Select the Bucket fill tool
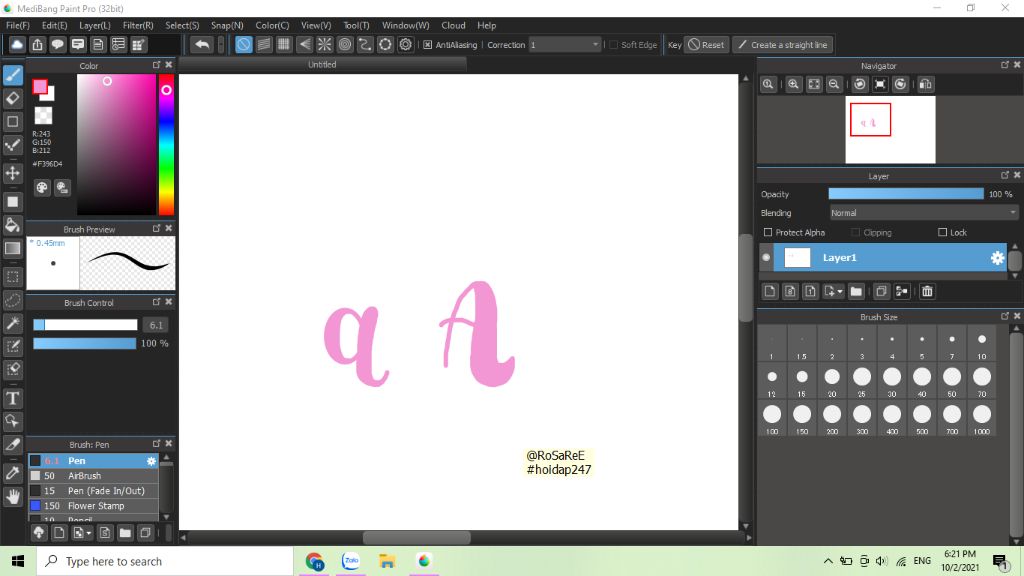This screenshot has height=576, width=1024. pyautogui.click(x=13, y=225)
